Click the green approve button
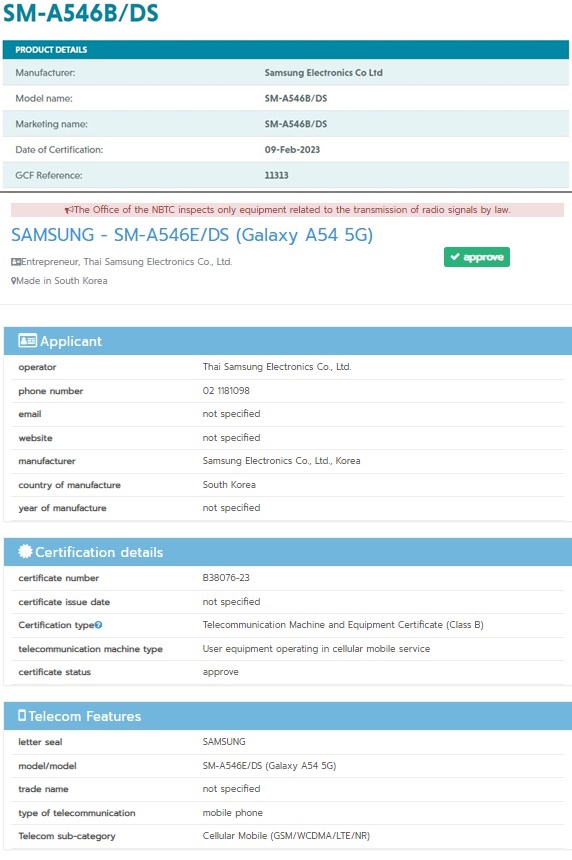 pos(477,257)
